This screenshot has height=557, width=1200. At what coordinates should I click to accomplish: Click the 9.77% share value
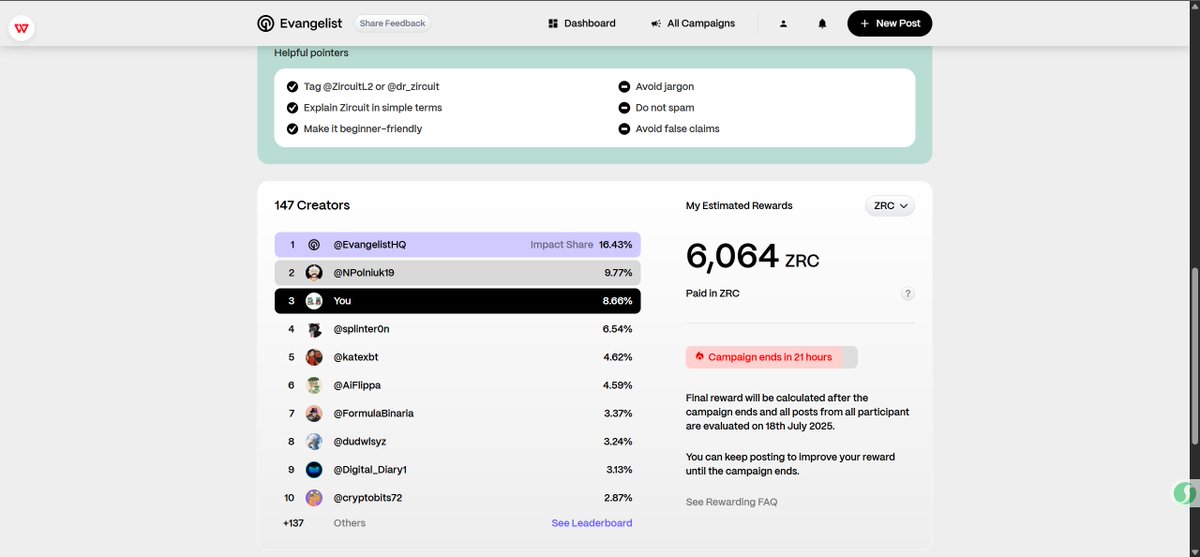coord(618,272)
